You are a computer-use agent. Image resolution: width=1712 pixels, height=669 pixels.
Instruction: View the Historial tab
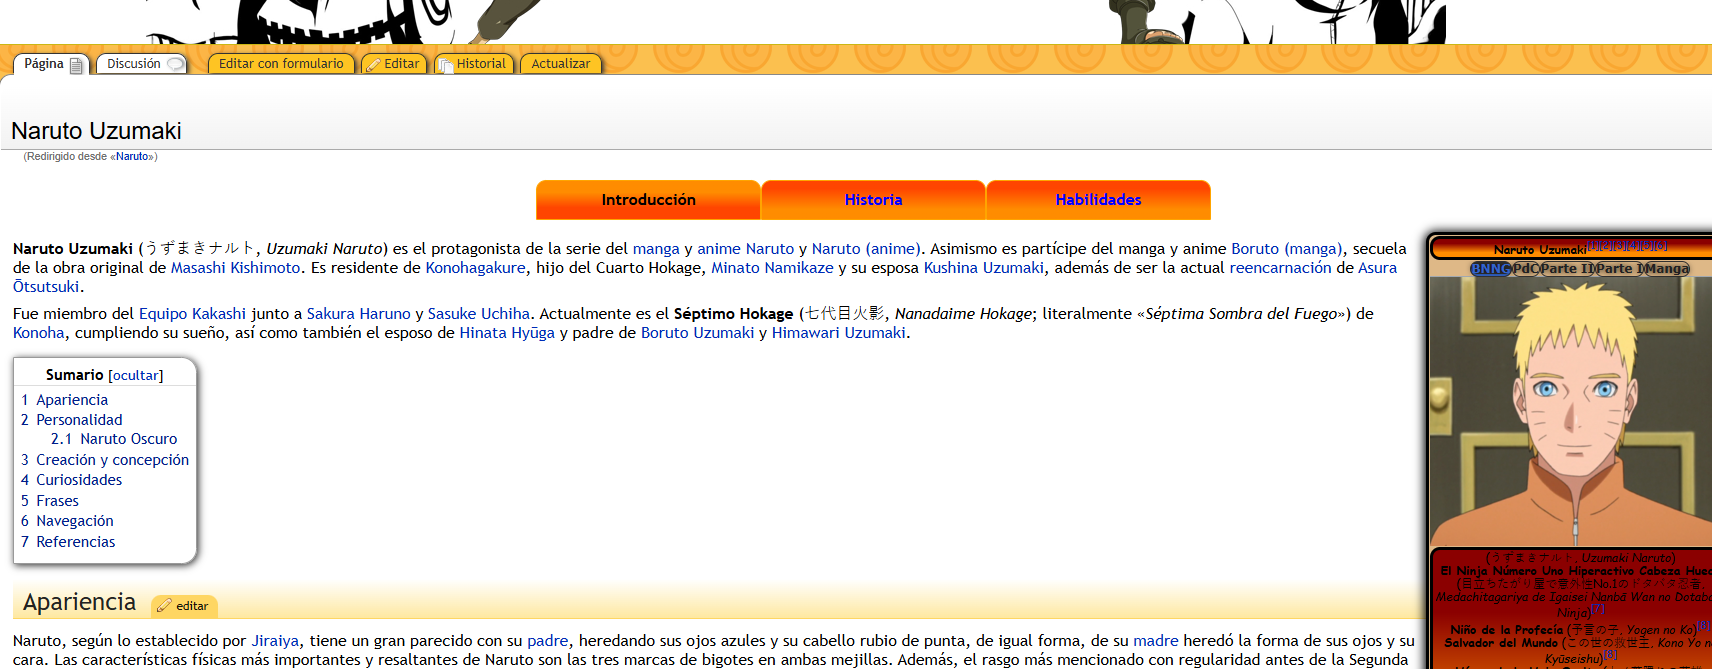click(x=473, y=64)
